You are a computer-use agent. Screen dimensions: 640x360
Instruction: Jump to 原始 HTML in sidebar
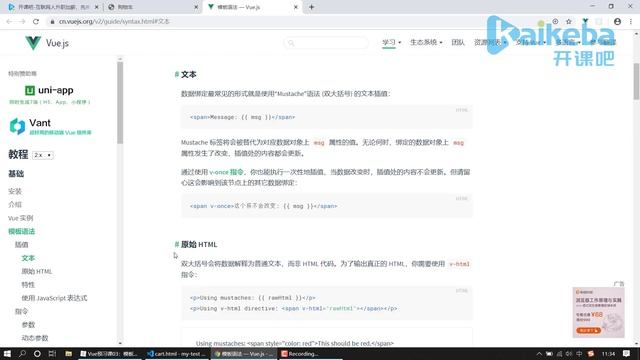pos(37,271)
